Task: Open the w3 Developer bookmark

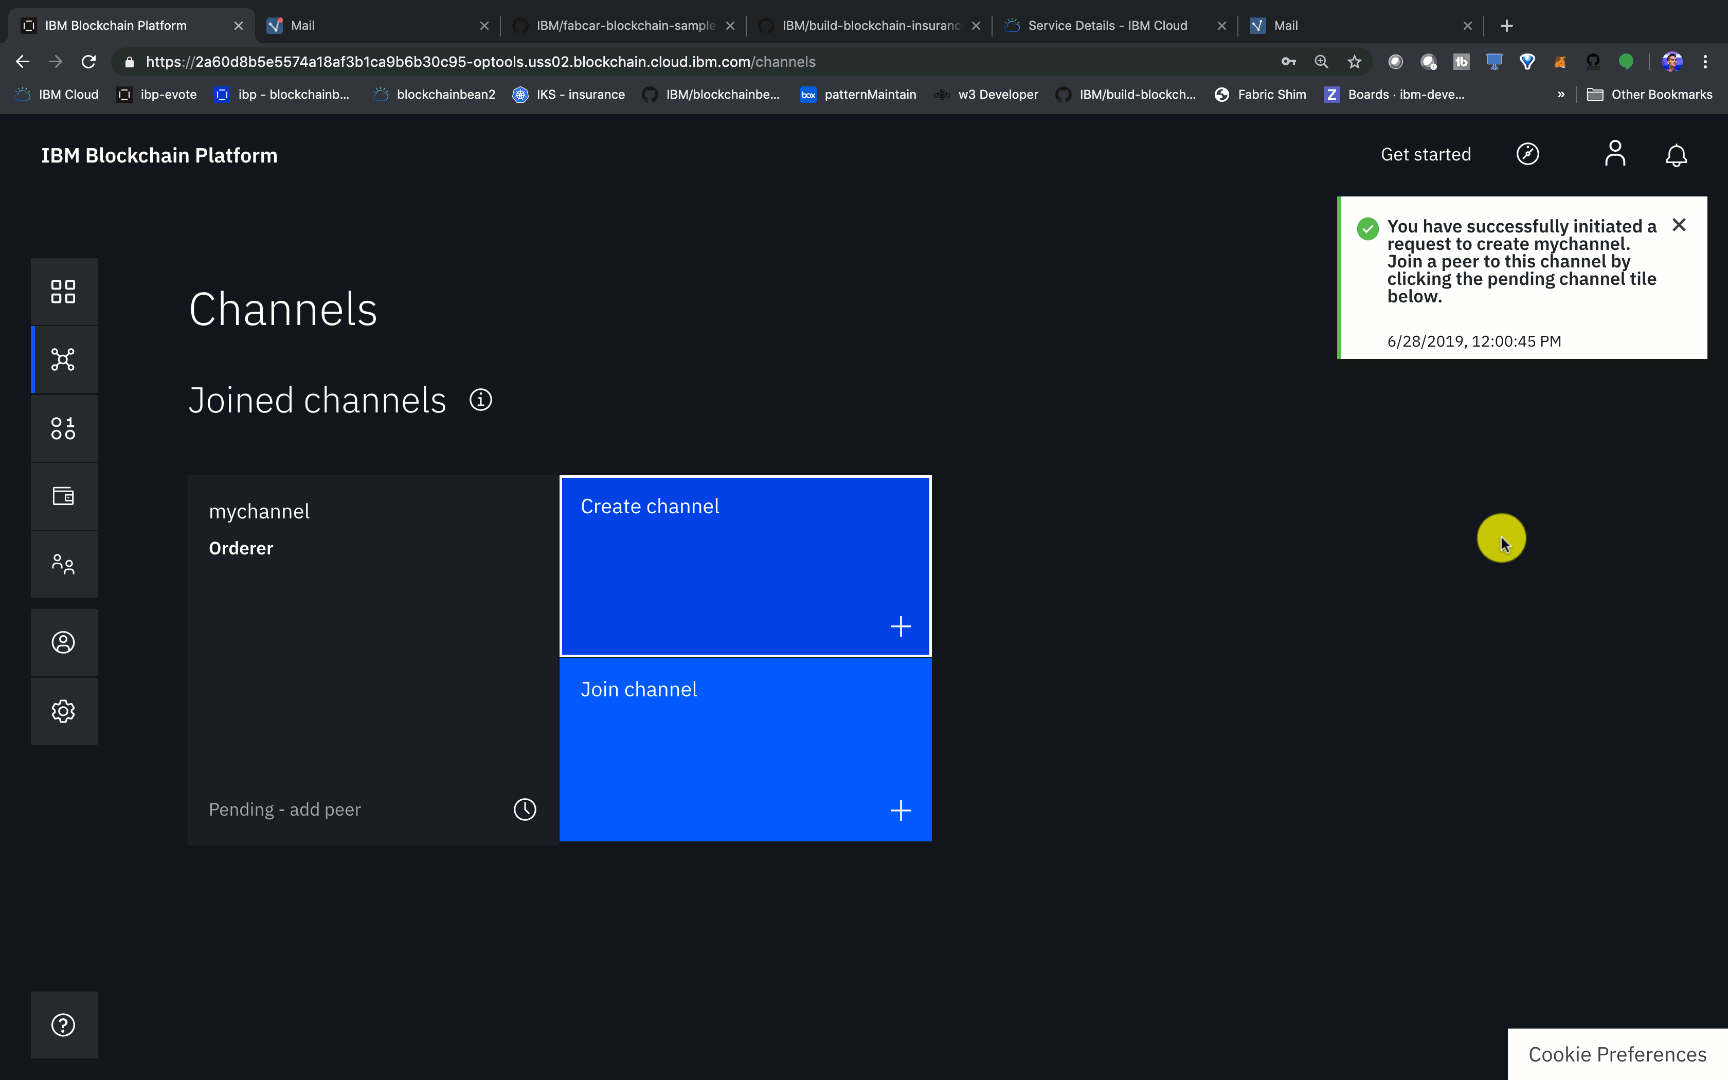Action: pos(986,95)
